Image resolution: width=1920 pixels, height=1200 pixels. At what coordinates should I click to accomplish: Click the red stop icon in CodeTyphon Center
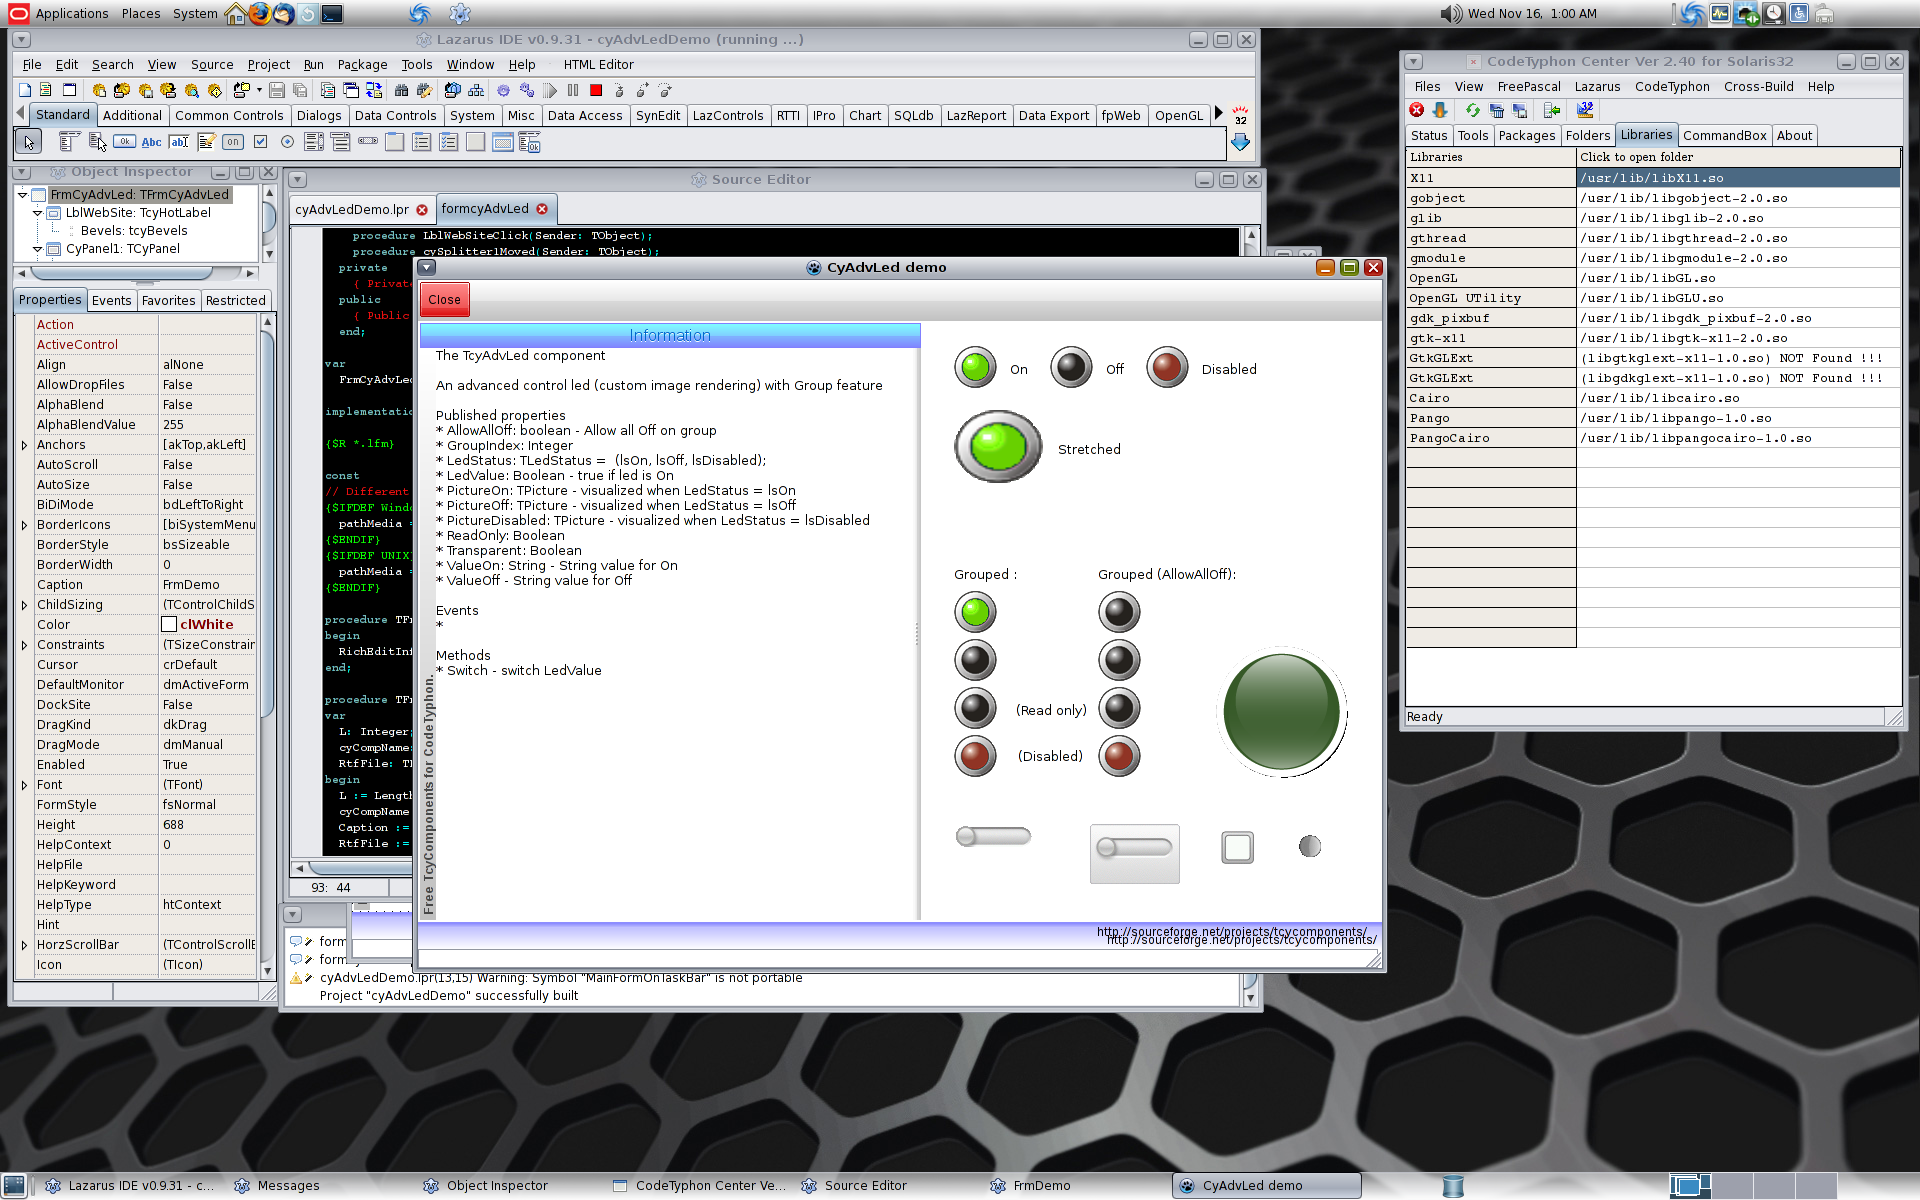(1417, 110)
